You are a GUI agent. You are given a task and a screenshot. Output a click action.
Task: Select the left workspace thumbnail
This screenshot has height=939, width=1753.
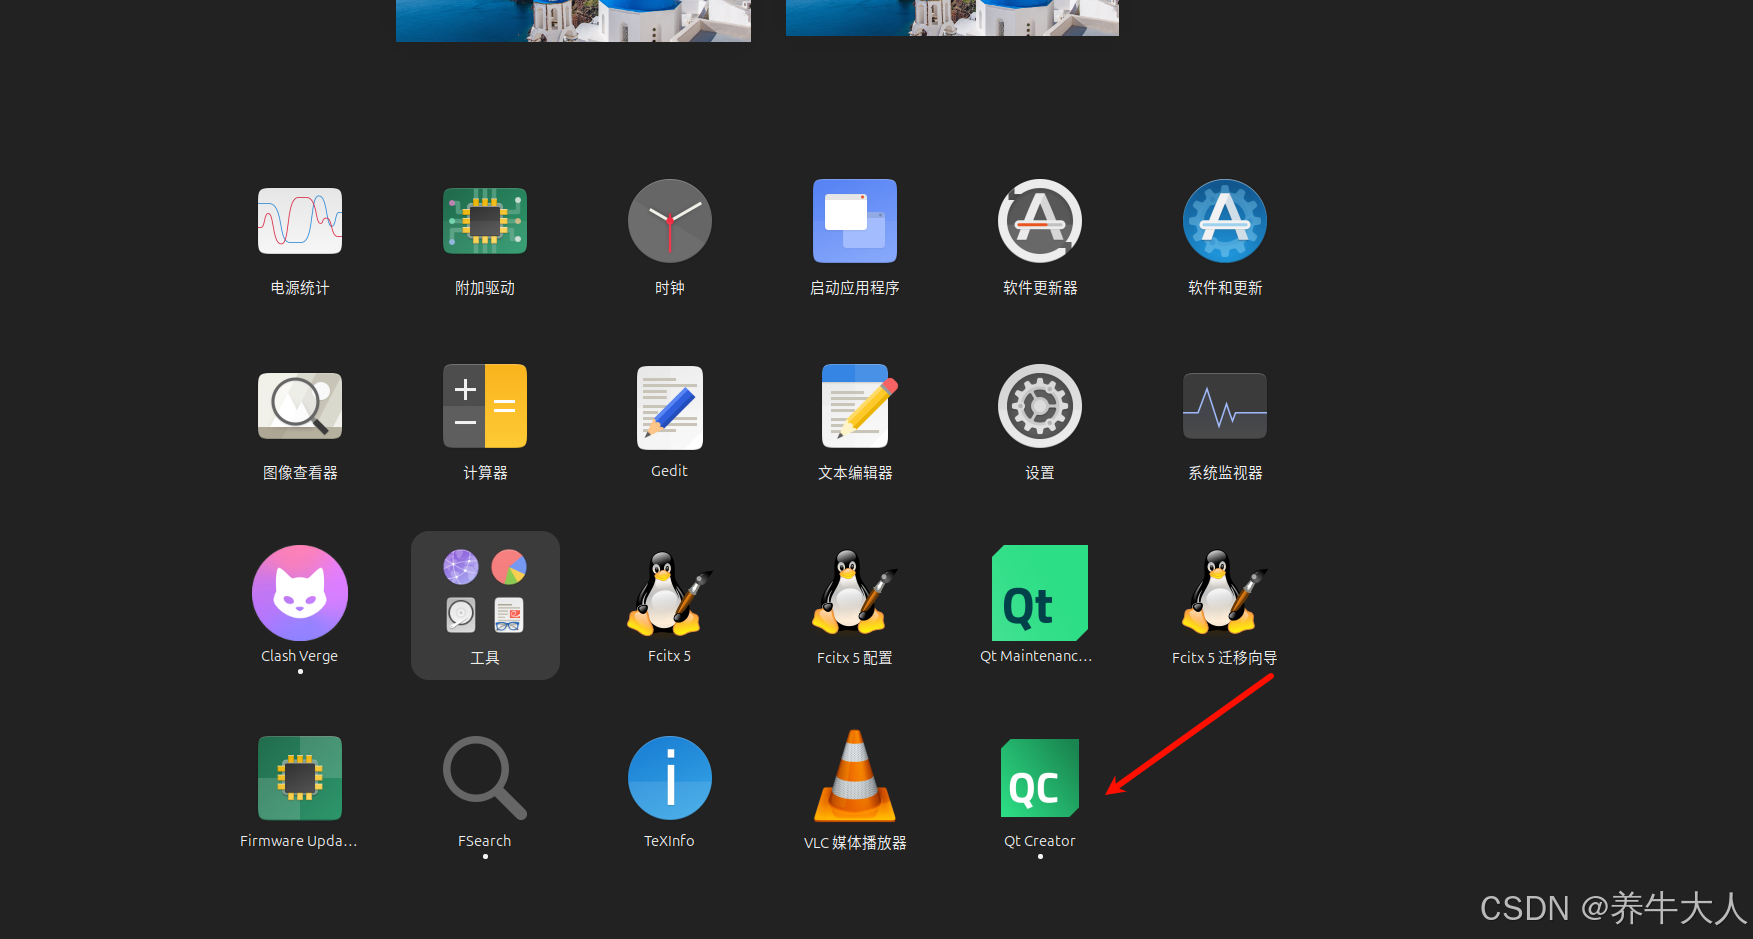tap(573, 20)
